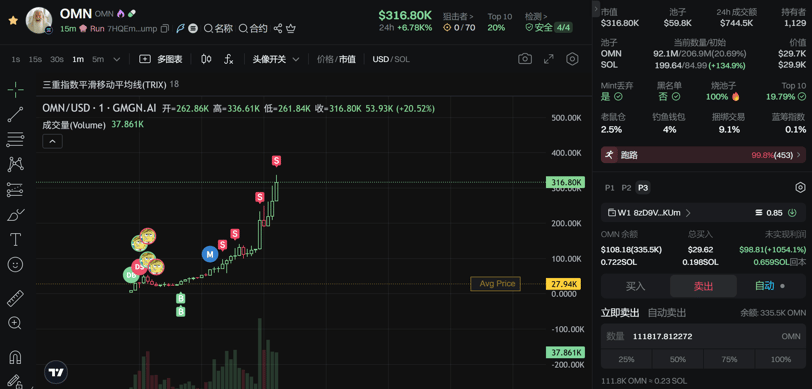Expand wallet W1 8zD9V...KUm selector
812x389 pixels.
coord(648,212)
